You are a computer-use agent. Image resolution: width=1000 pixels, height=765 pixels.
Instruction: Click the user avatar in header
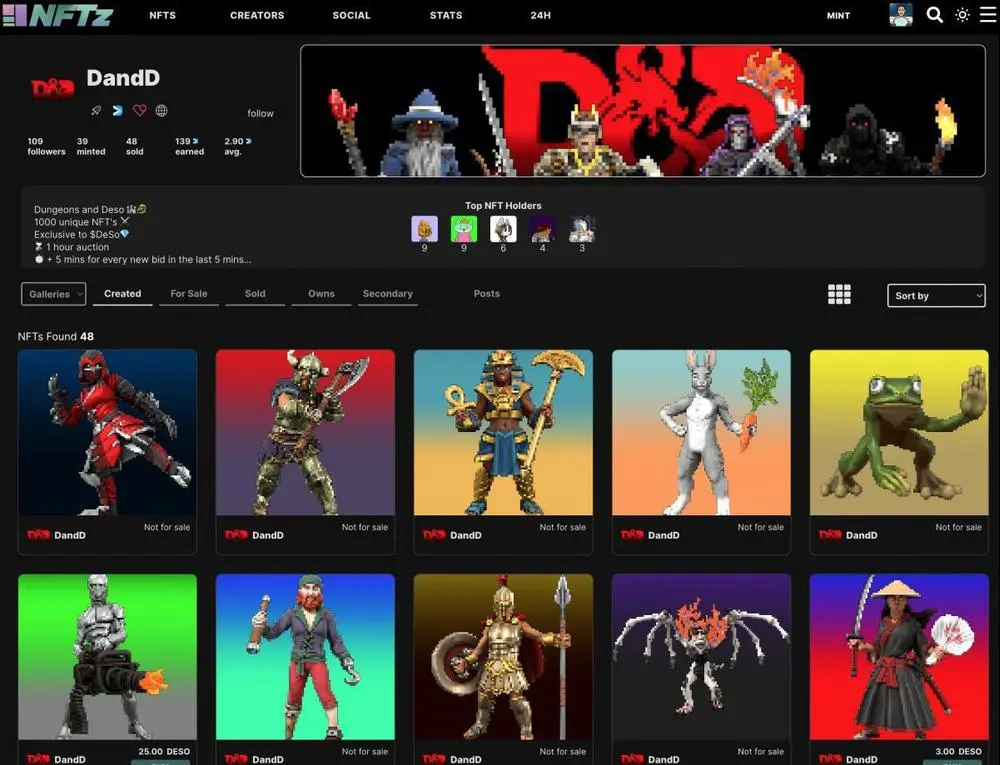coord(901,15)
